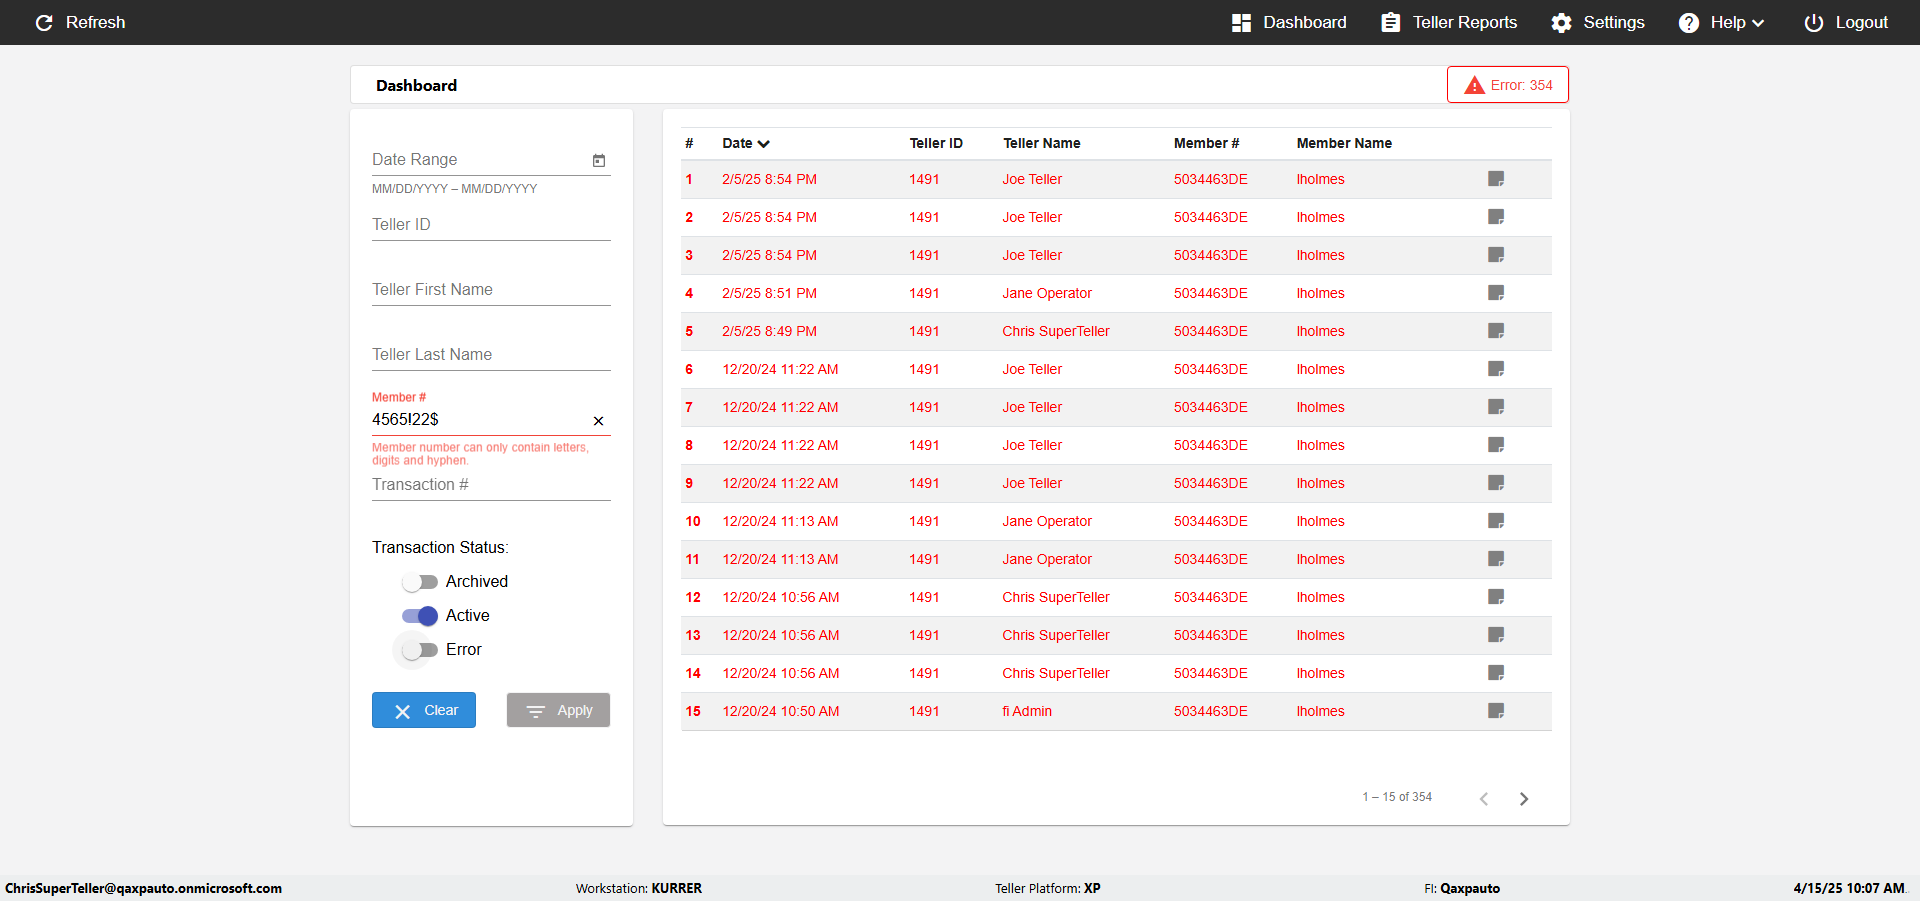Focus the Teller ID input field
The image size is (1920, 901).
(491, 225)
